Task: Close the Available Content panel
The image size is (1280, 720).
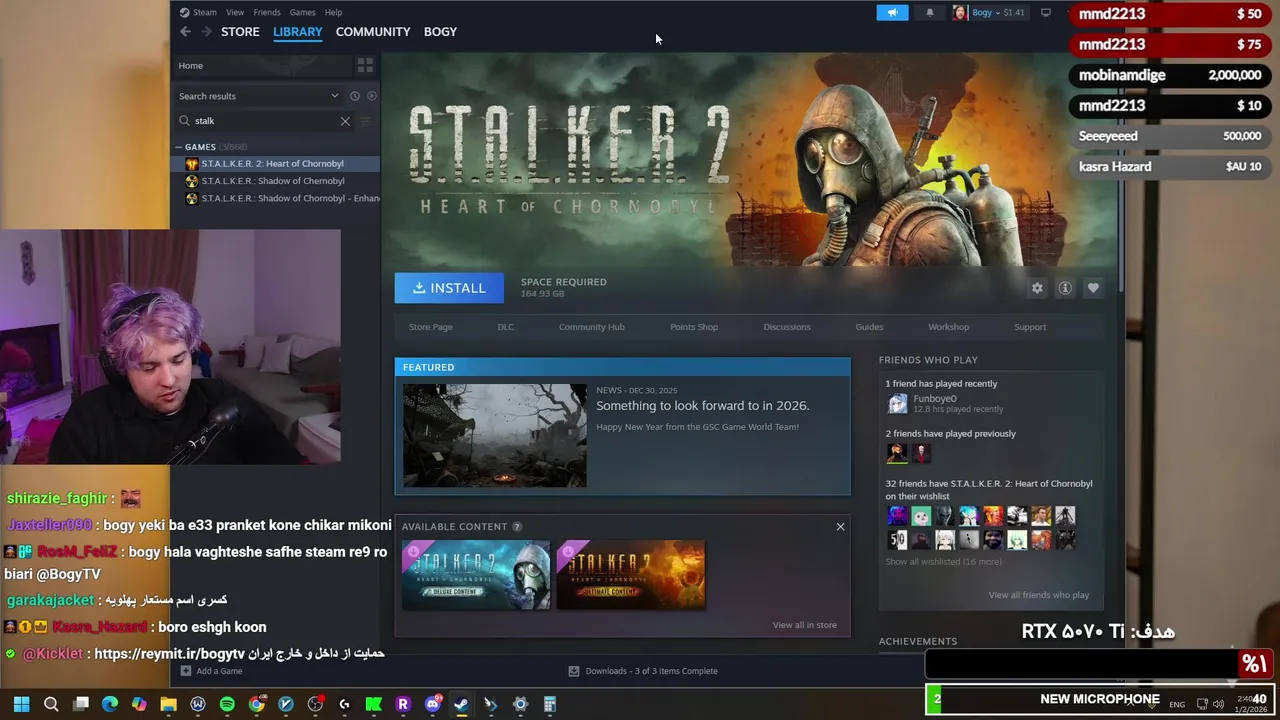Action: pyautogui.click(x=840, y=526)
